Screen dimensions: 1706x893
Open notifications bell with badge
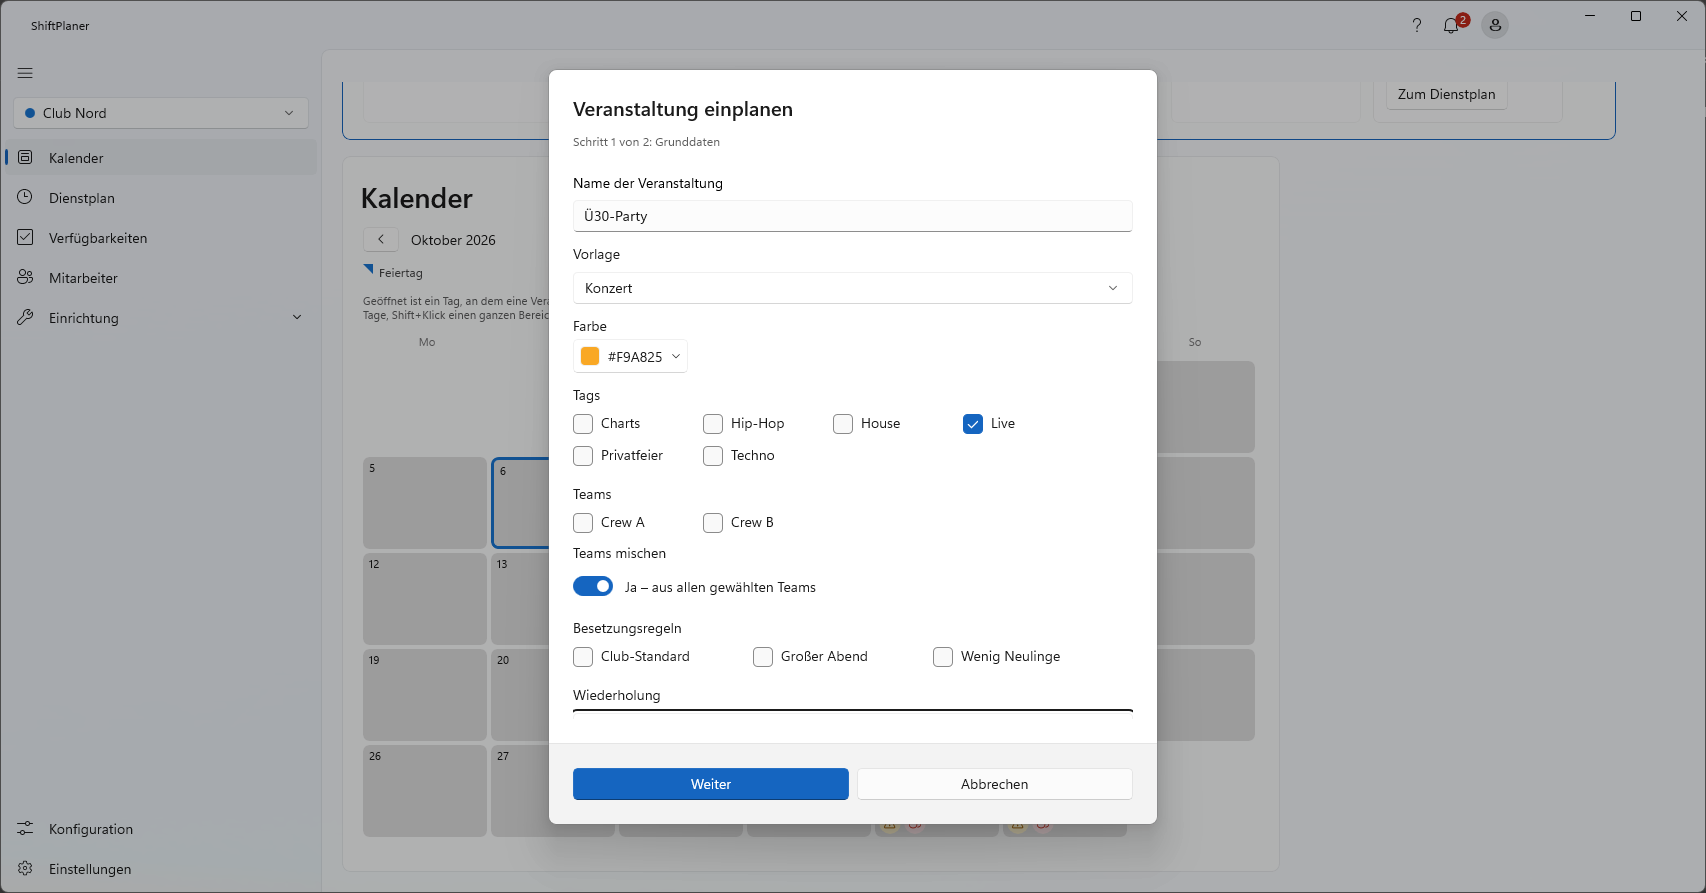click(x=1453, y=25)
